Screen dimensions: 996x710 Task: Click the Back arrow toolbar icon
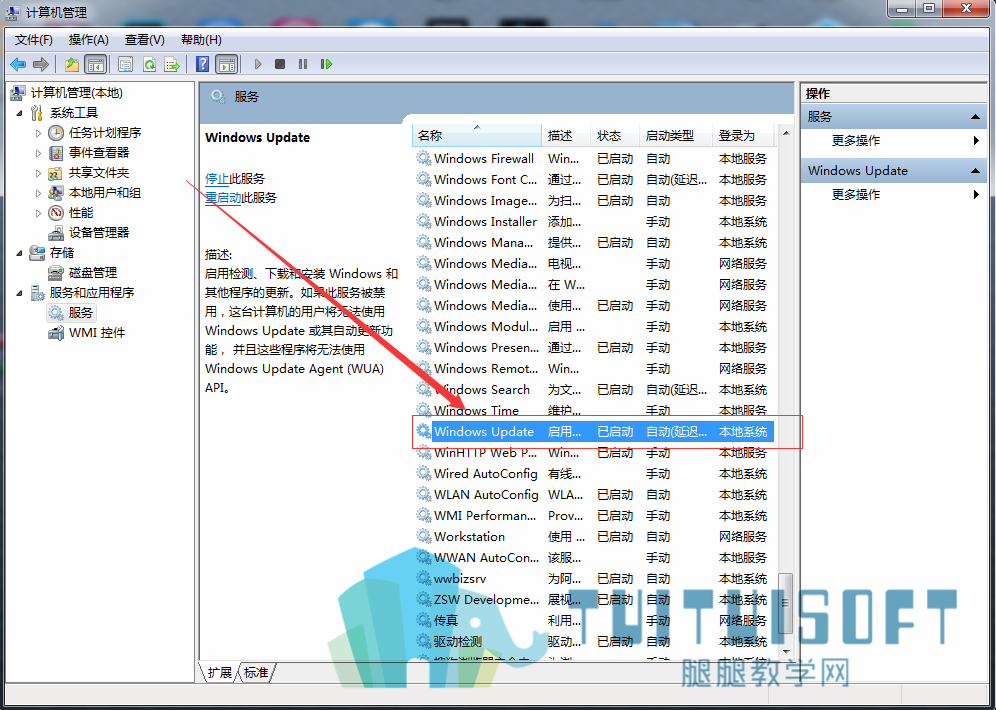(18, 64)
